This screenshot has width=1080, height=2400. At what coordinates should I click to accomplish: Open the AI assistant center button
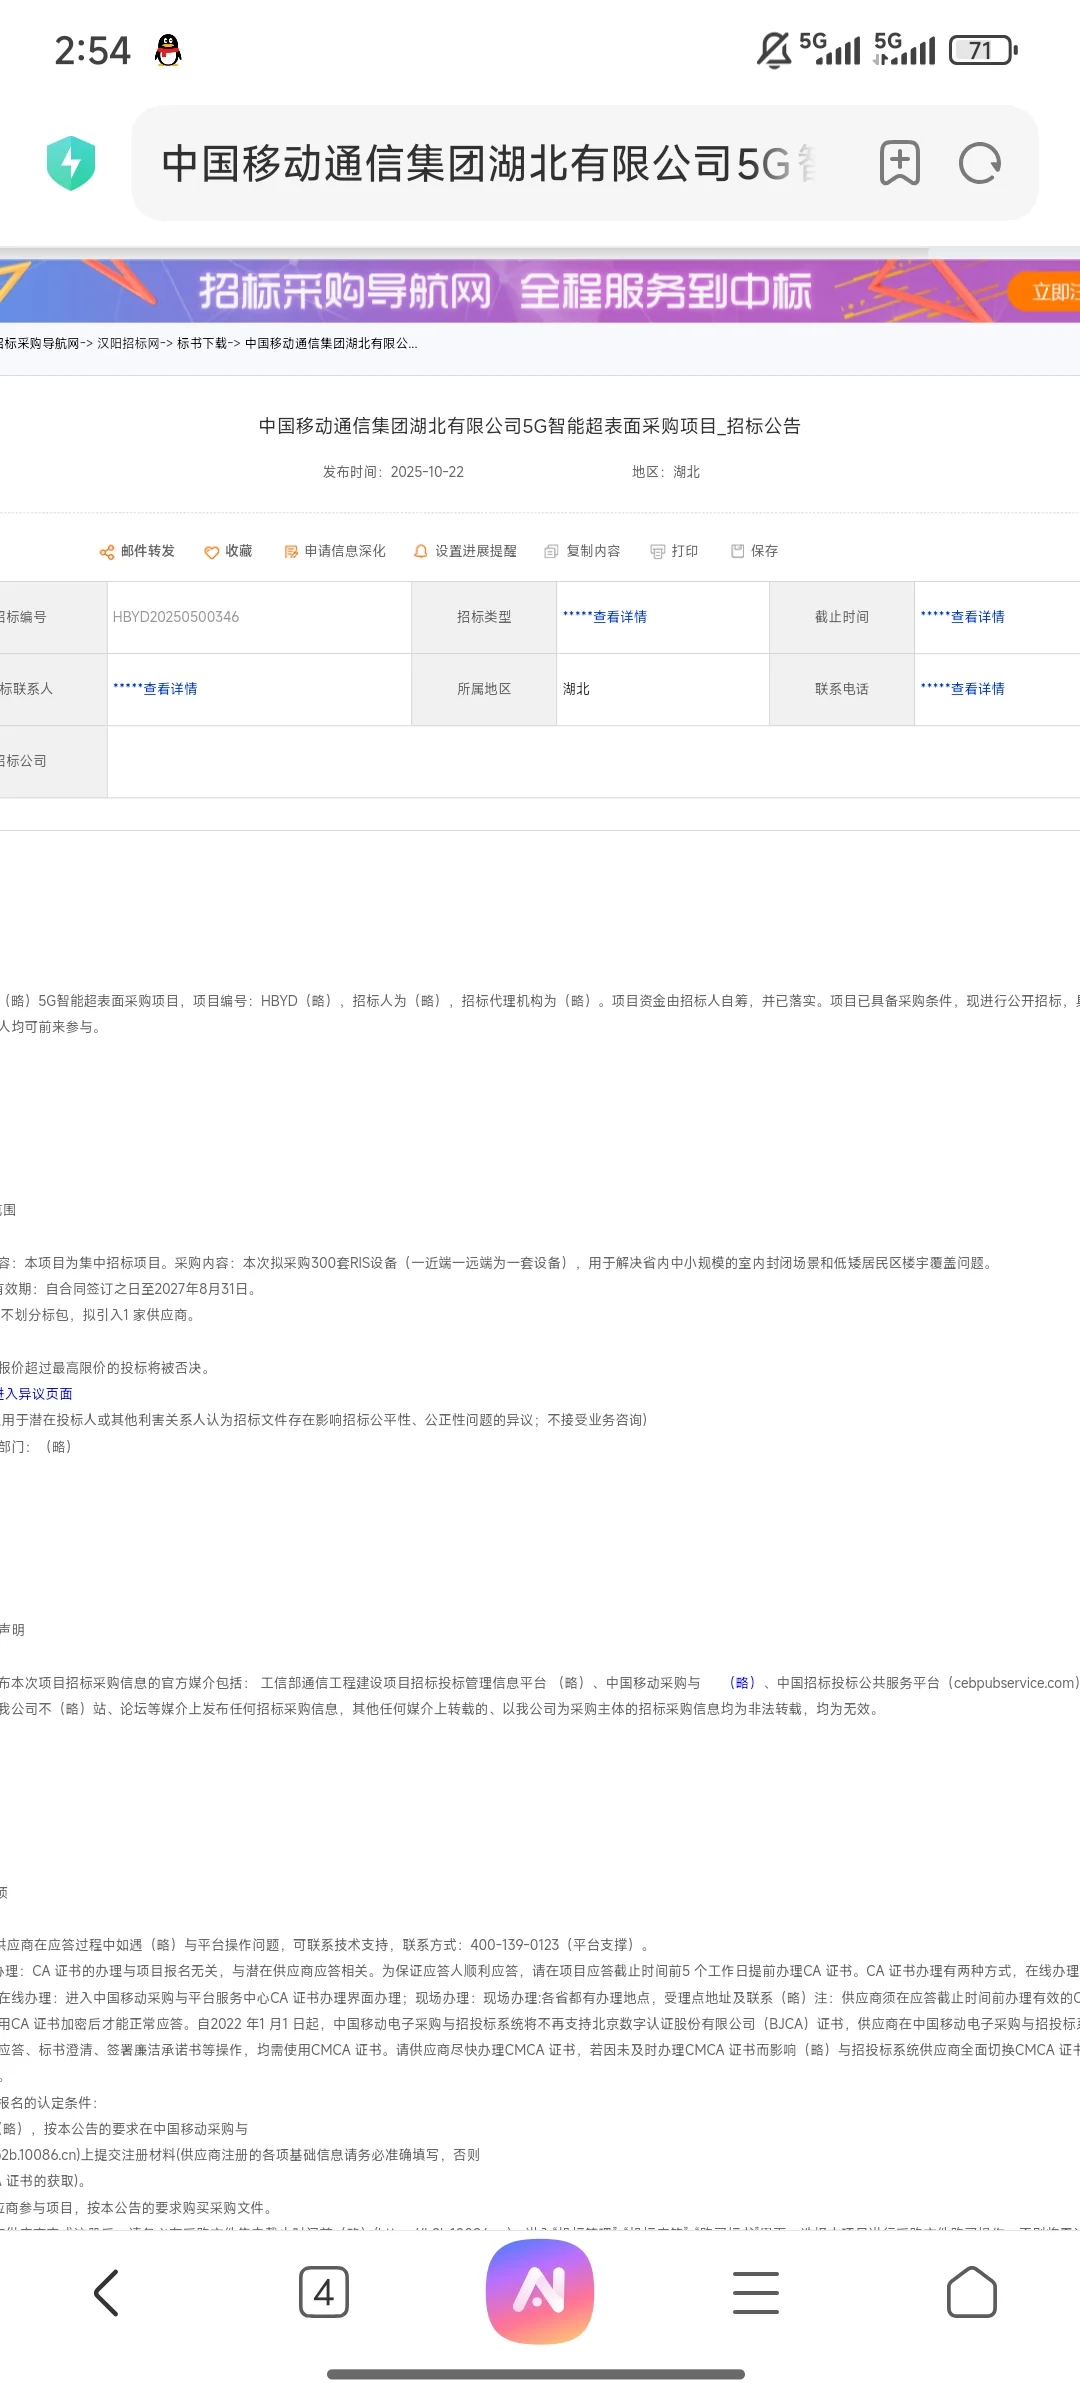pyautogui.click(x=540, y=2292)
